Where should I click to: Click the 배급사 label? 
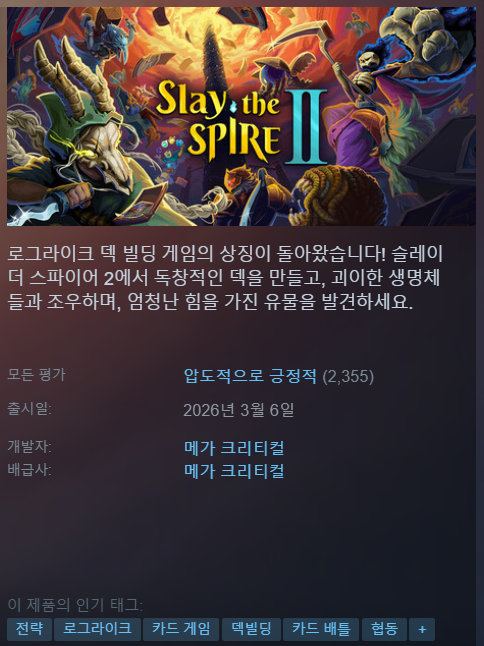(x=29, y=470)
